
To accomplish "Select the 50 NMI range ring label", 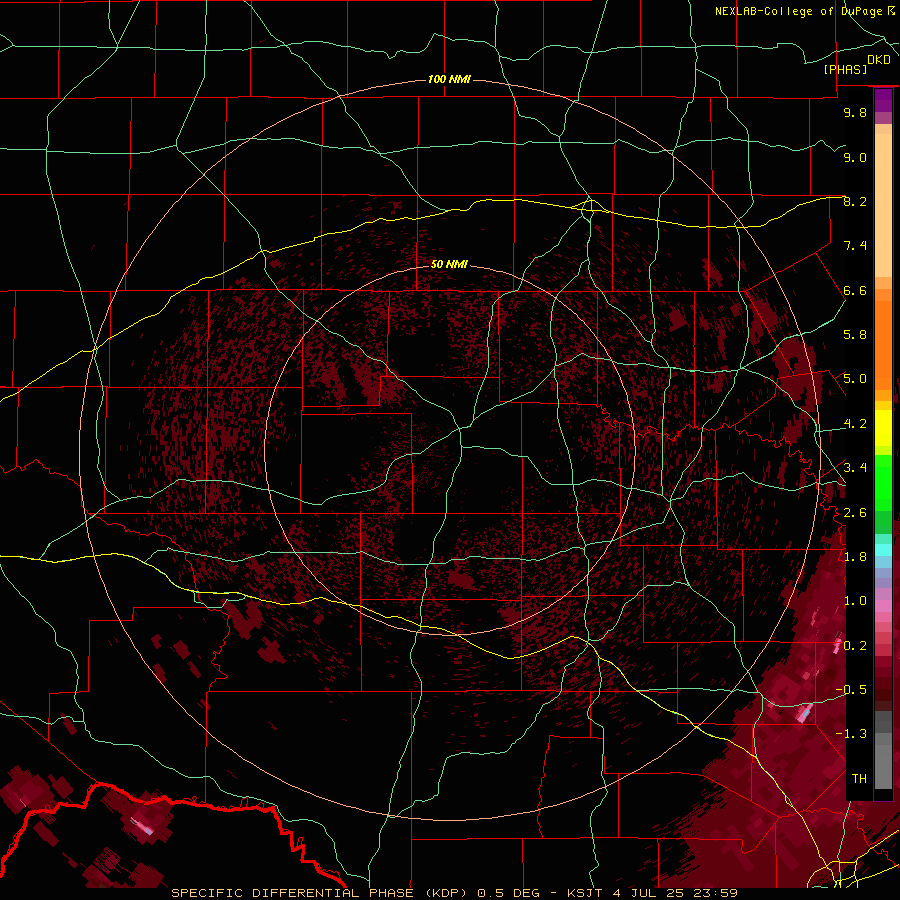I will click(449, 264).
